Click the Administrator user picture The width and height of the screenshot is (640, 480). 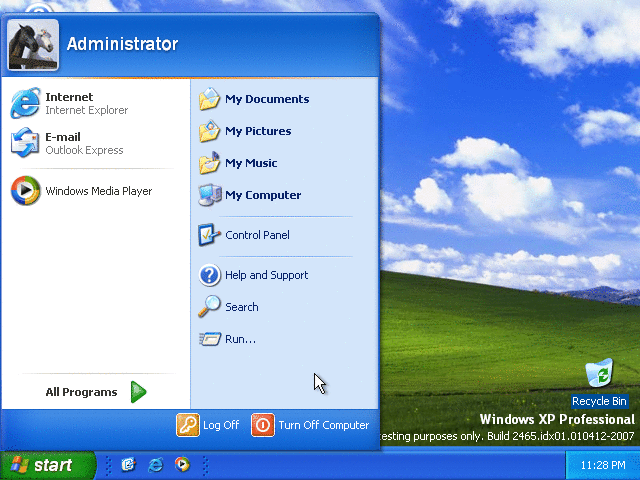[33, 44]
